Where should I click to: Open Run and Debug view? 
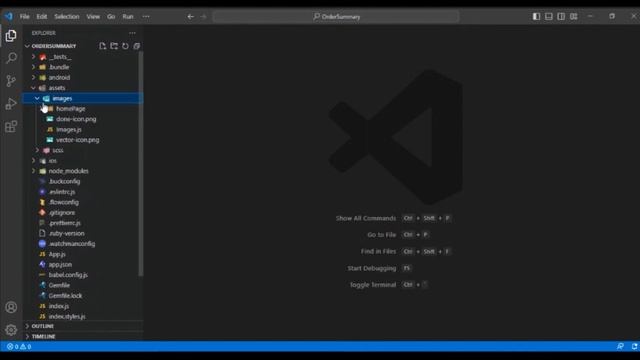click(x=11, y=104)
